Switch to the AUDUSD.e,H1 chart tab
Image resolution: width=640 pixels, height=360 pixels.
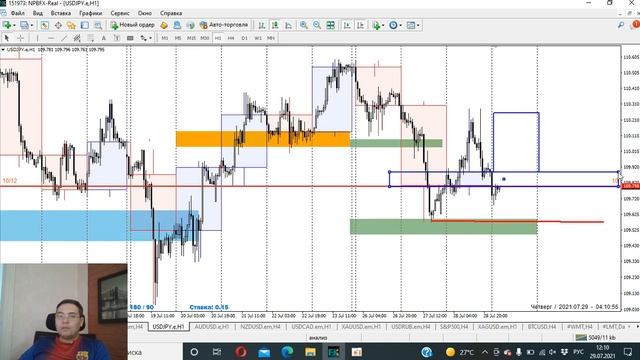pyautogui.click(x=212, y=327)
